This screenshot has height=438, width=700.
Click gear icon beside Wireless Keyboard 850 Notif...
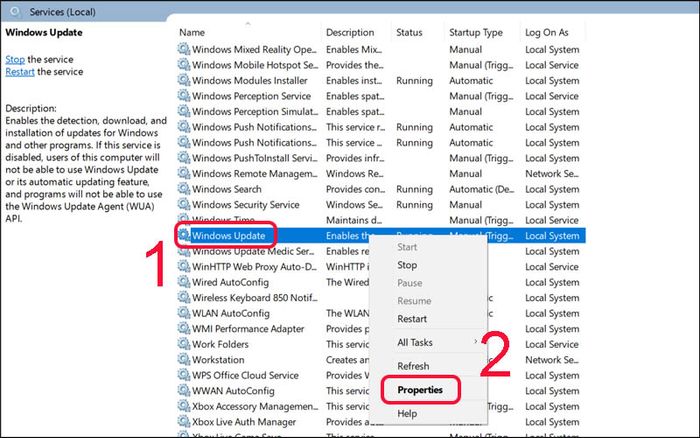(183, 297)
